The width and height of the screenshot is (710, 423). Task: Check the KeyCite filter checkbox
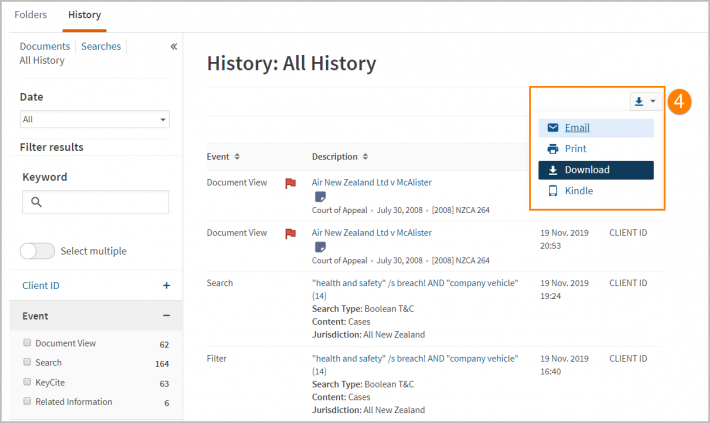(27, 382)
